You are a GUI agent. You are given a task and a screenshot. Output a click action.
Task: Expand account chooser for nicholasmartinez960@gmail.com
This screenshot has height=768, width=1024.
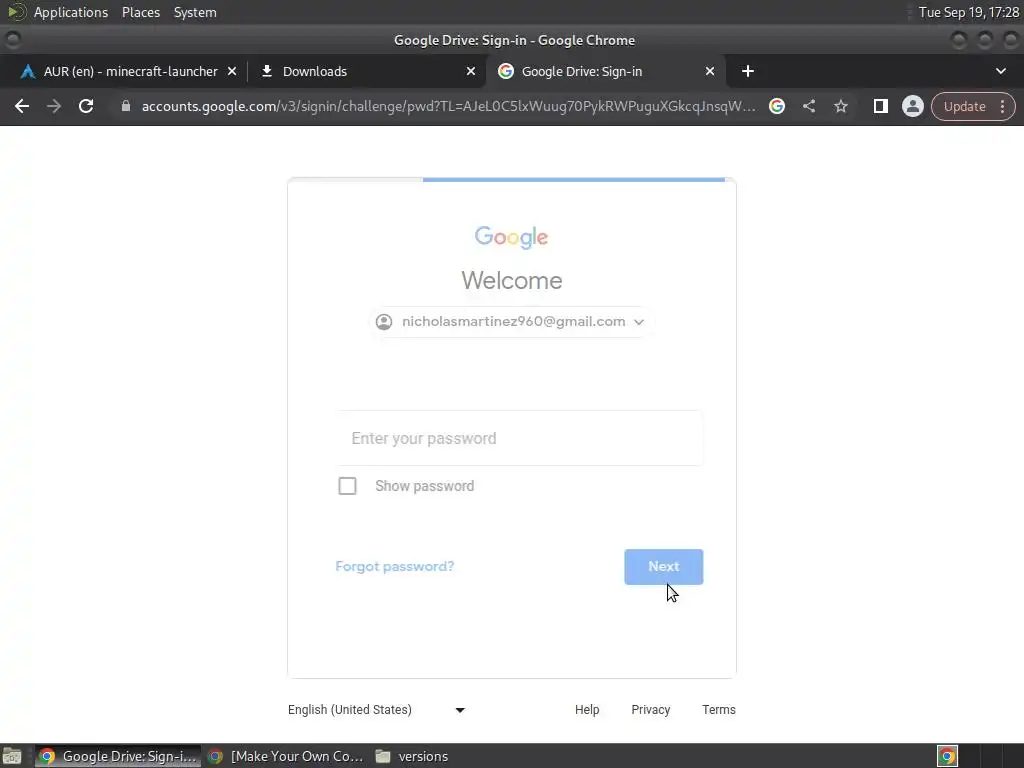pyautogui.click(x=511, y=322)
